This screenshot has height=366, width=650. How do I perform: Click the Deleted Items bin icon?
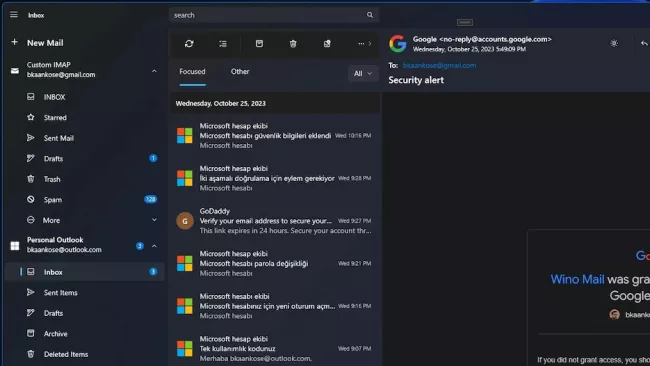point(31,354)
